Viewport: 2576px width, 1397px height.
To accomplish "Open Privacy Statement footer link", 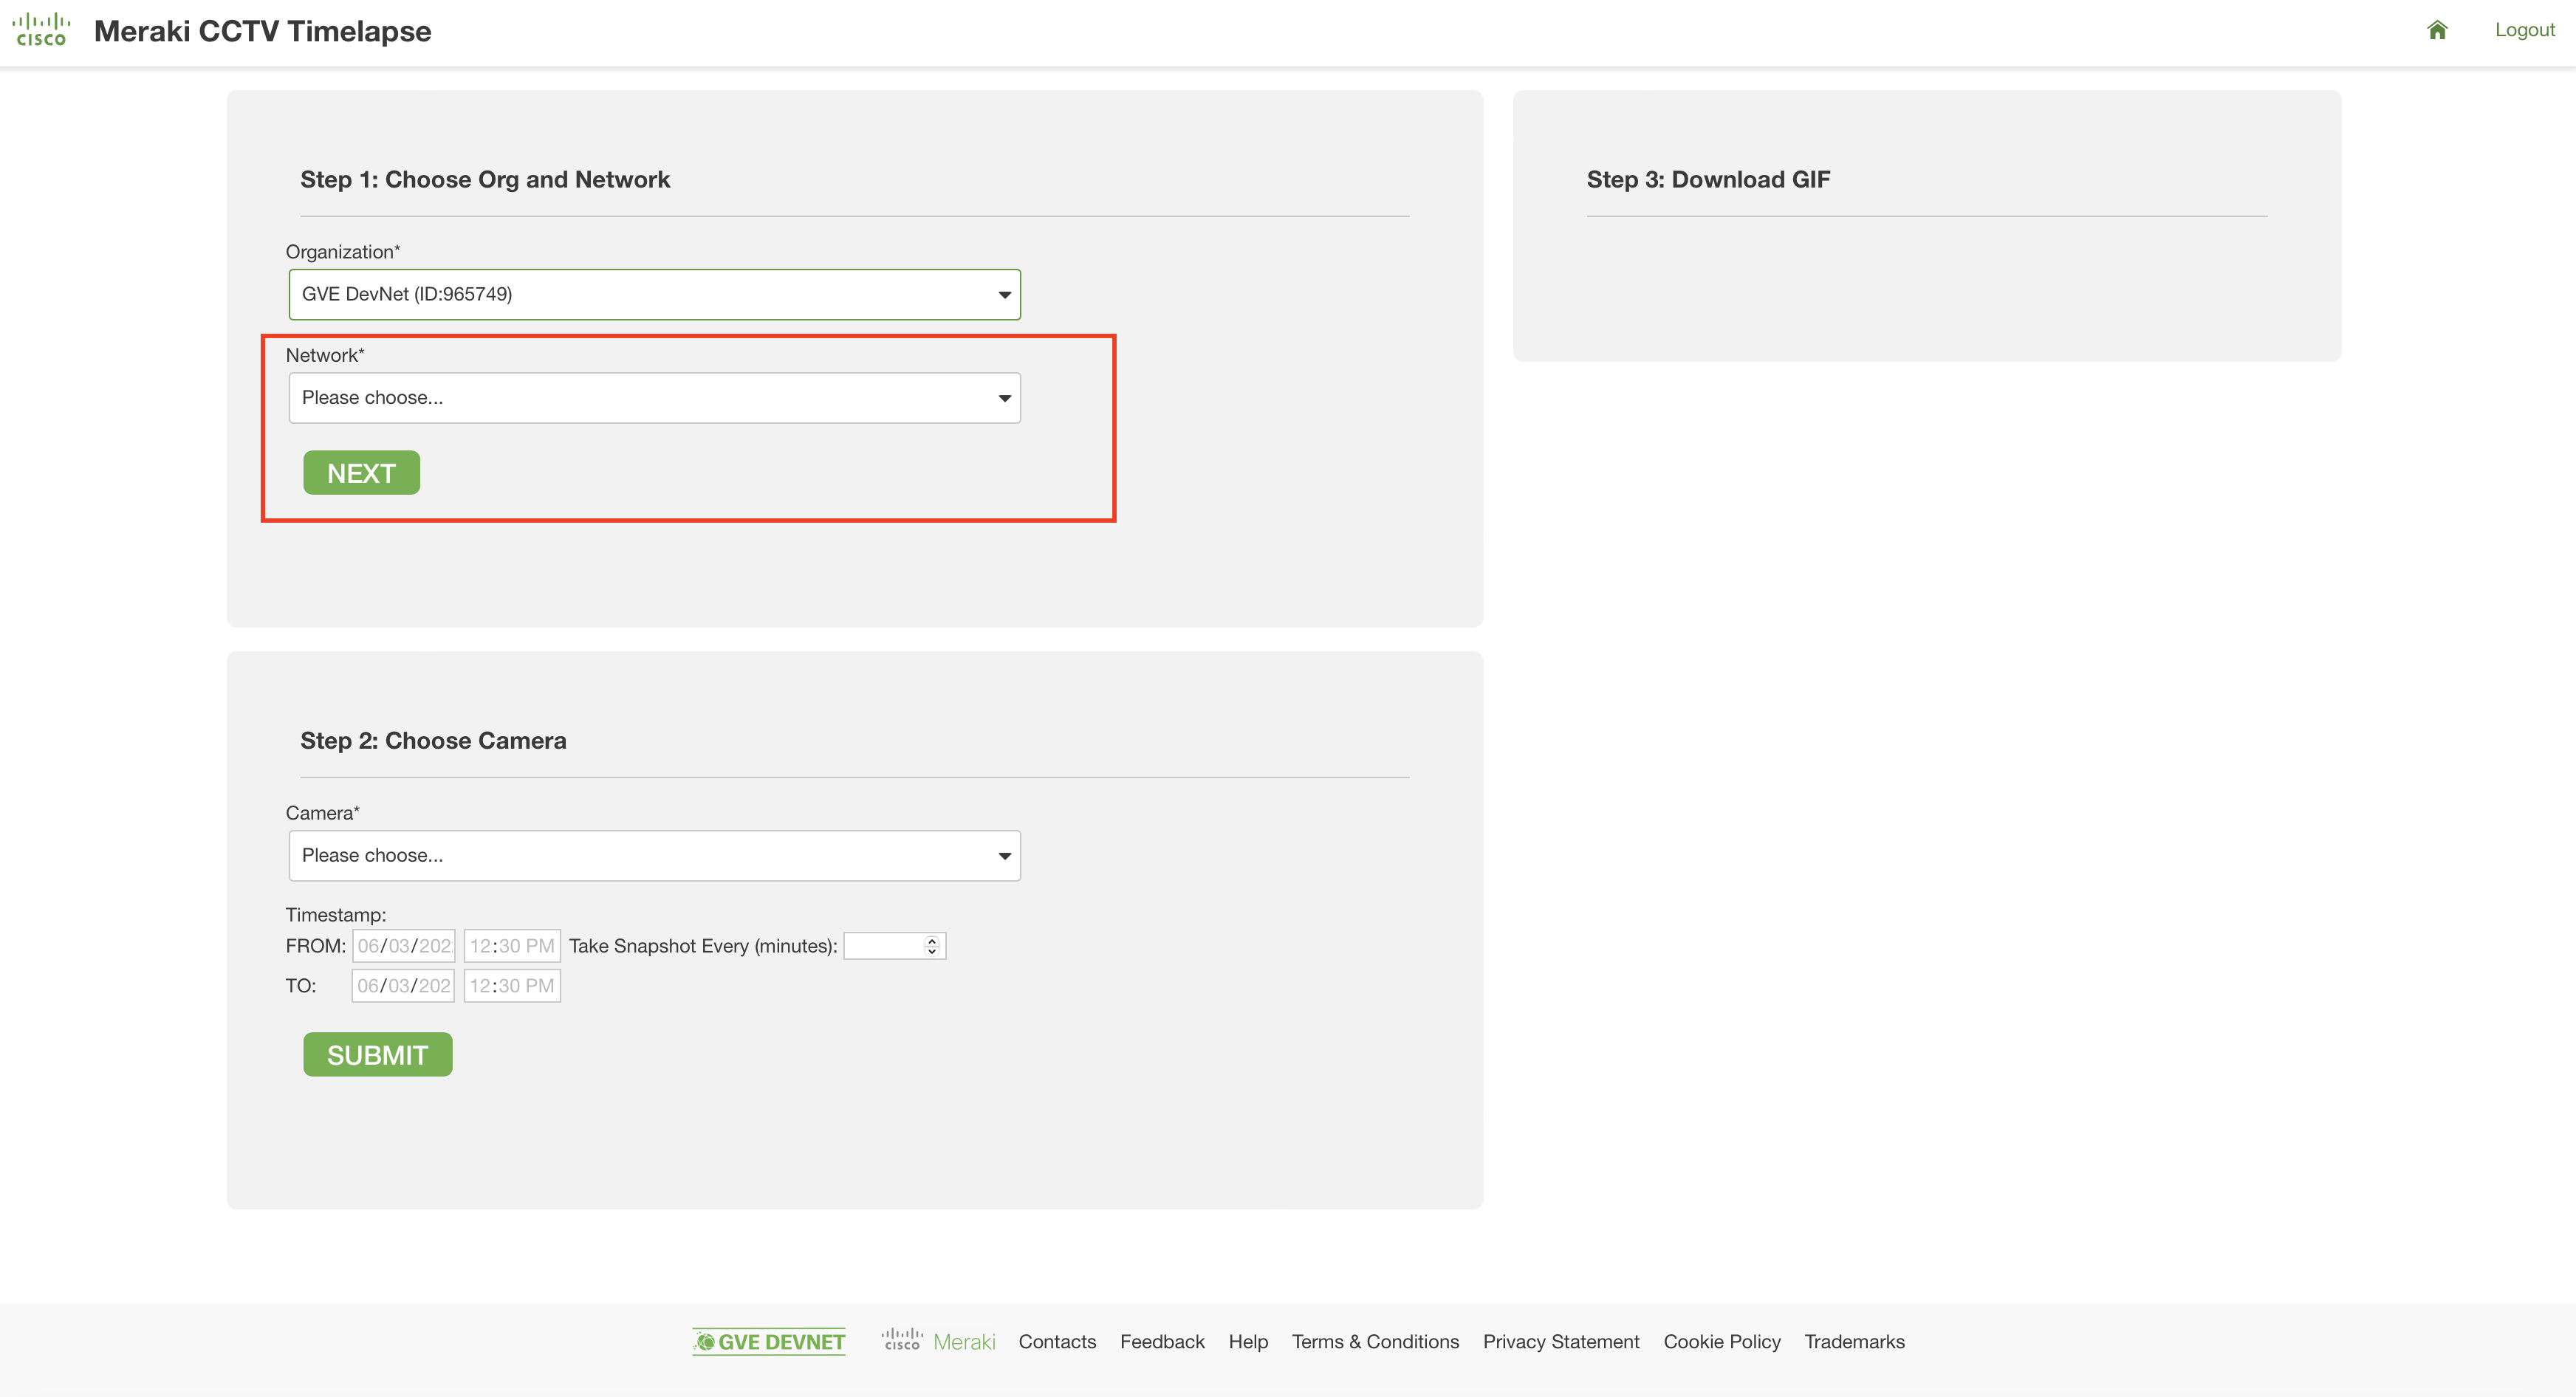I will 1560,1341.
